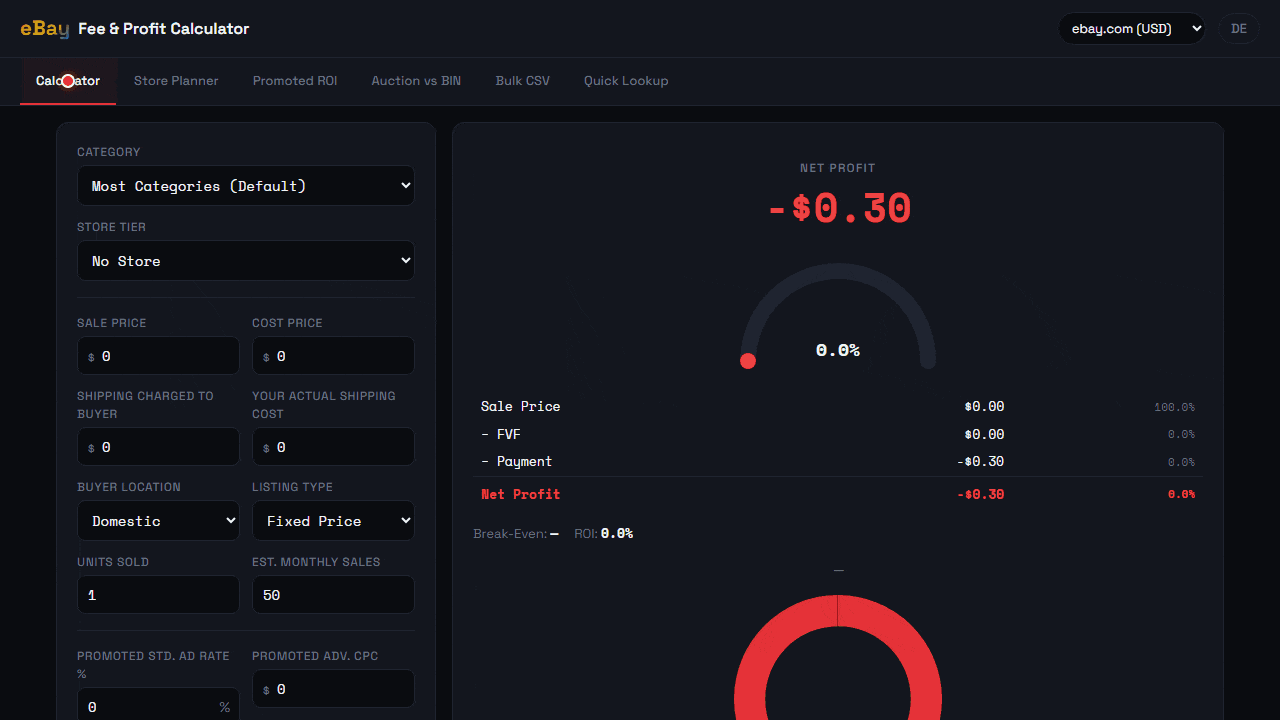Click the '- Payment' breakdown row
This screenshot has width=1280, height=720.
tap(838, 462)
